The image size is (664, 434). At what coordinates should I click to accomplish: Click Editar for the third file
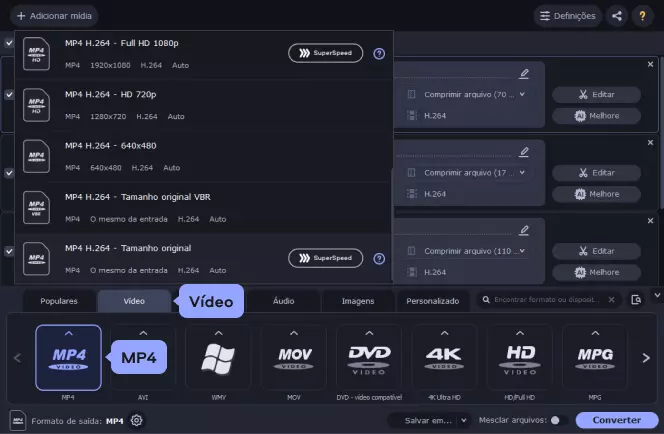click(596, 251)
